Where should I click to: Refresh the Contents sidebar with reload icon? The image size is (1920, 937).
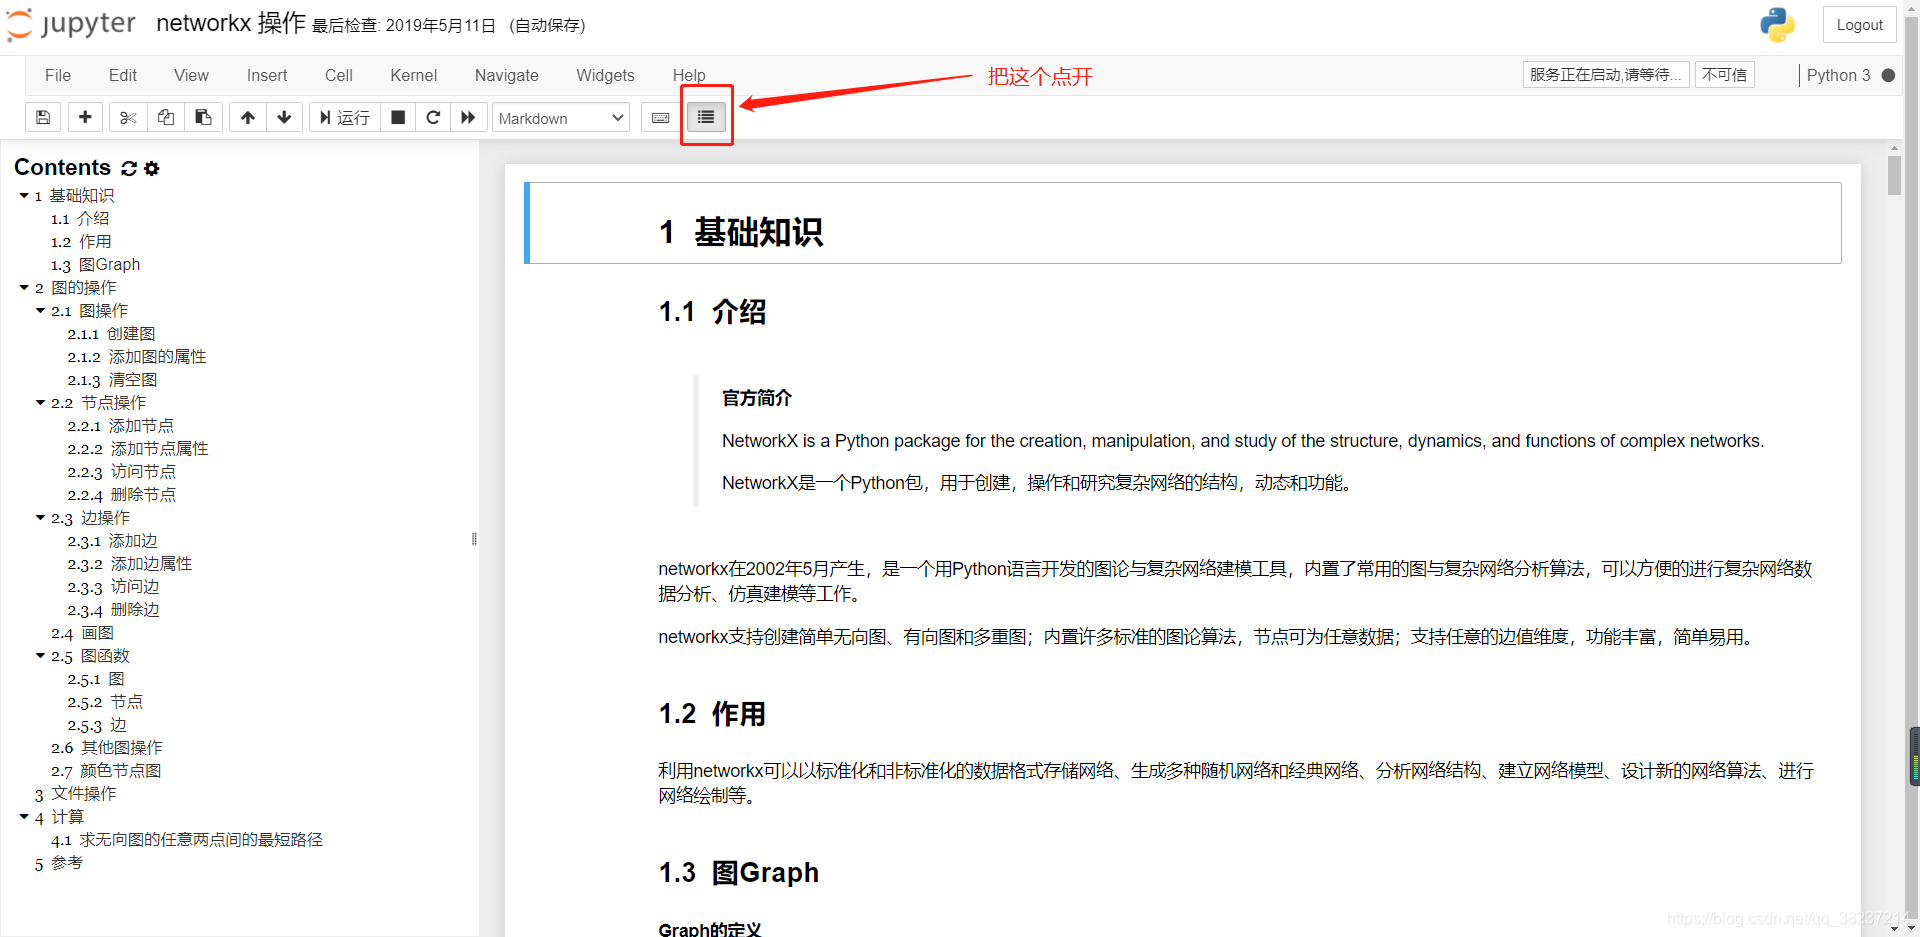click(129, 168)
